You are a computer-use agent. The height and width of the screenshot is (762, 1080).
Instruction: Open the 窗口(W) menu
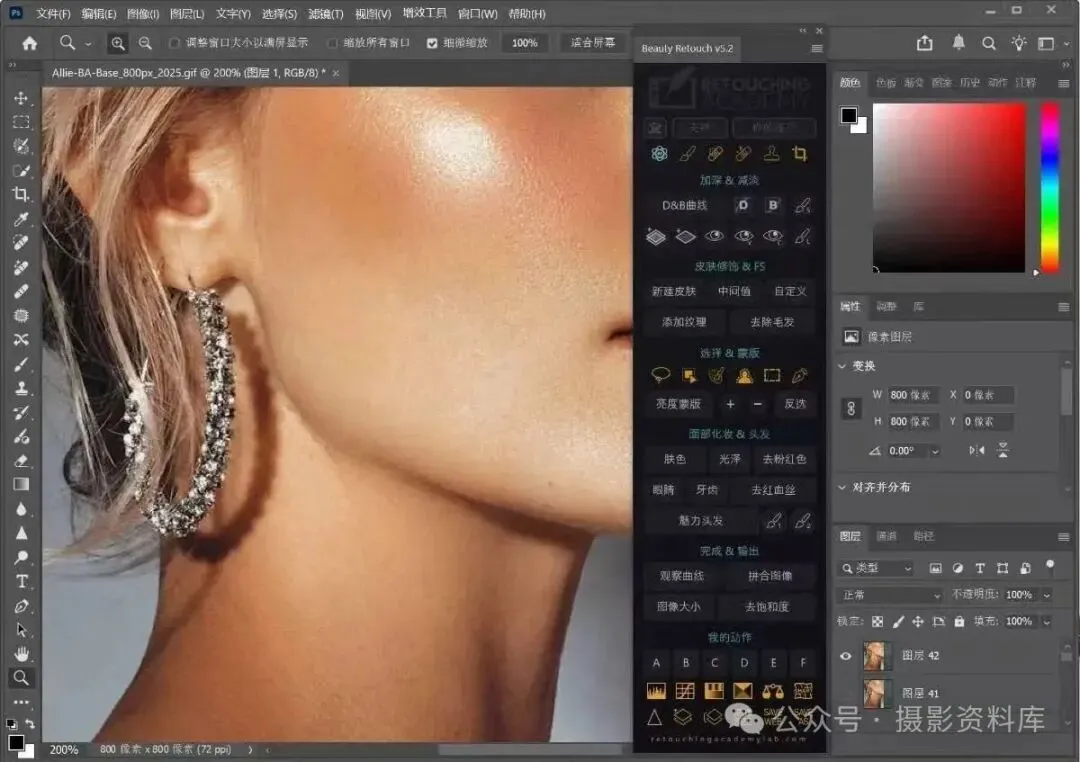[477, 13]
